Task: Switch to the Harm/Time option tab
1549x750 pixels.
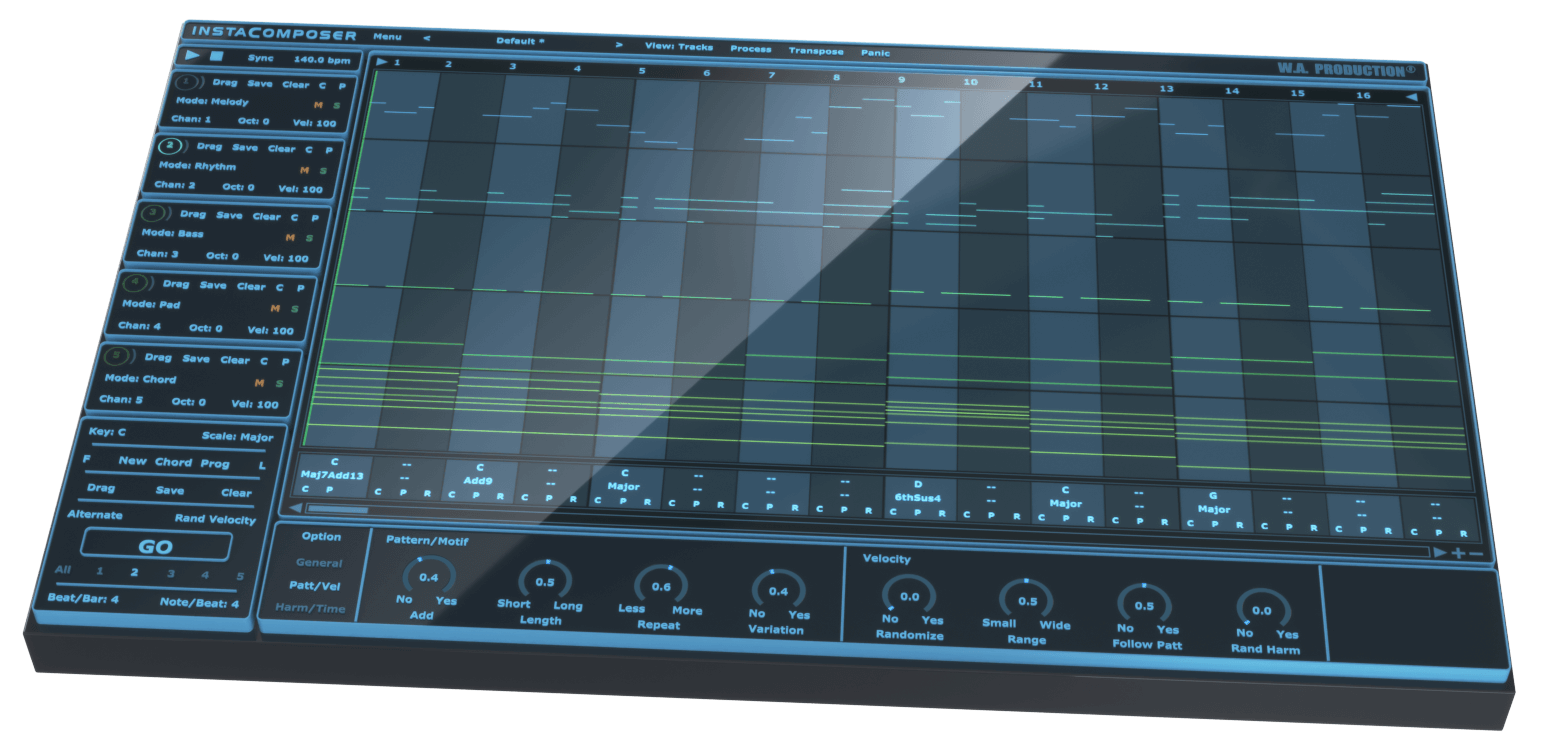Action: 310,607
